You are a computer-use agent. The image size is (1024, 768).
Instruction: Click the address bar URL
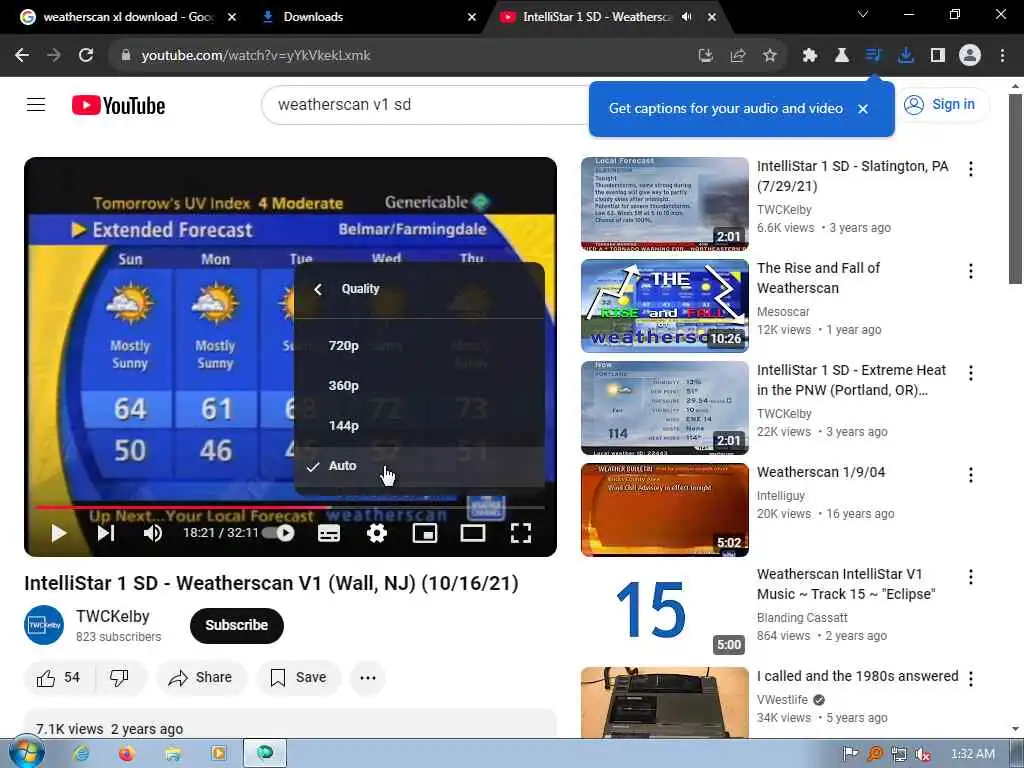[x=256, y=56]
